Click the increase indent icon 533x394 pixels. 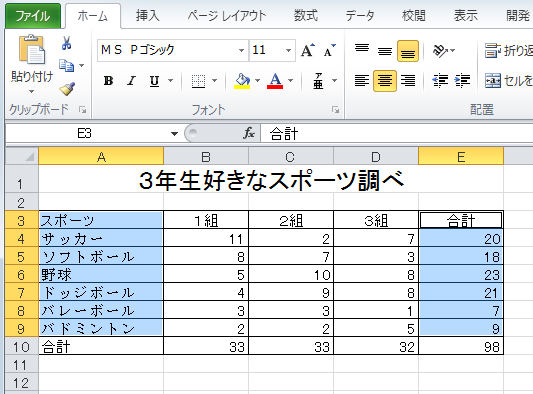point(462,81)
